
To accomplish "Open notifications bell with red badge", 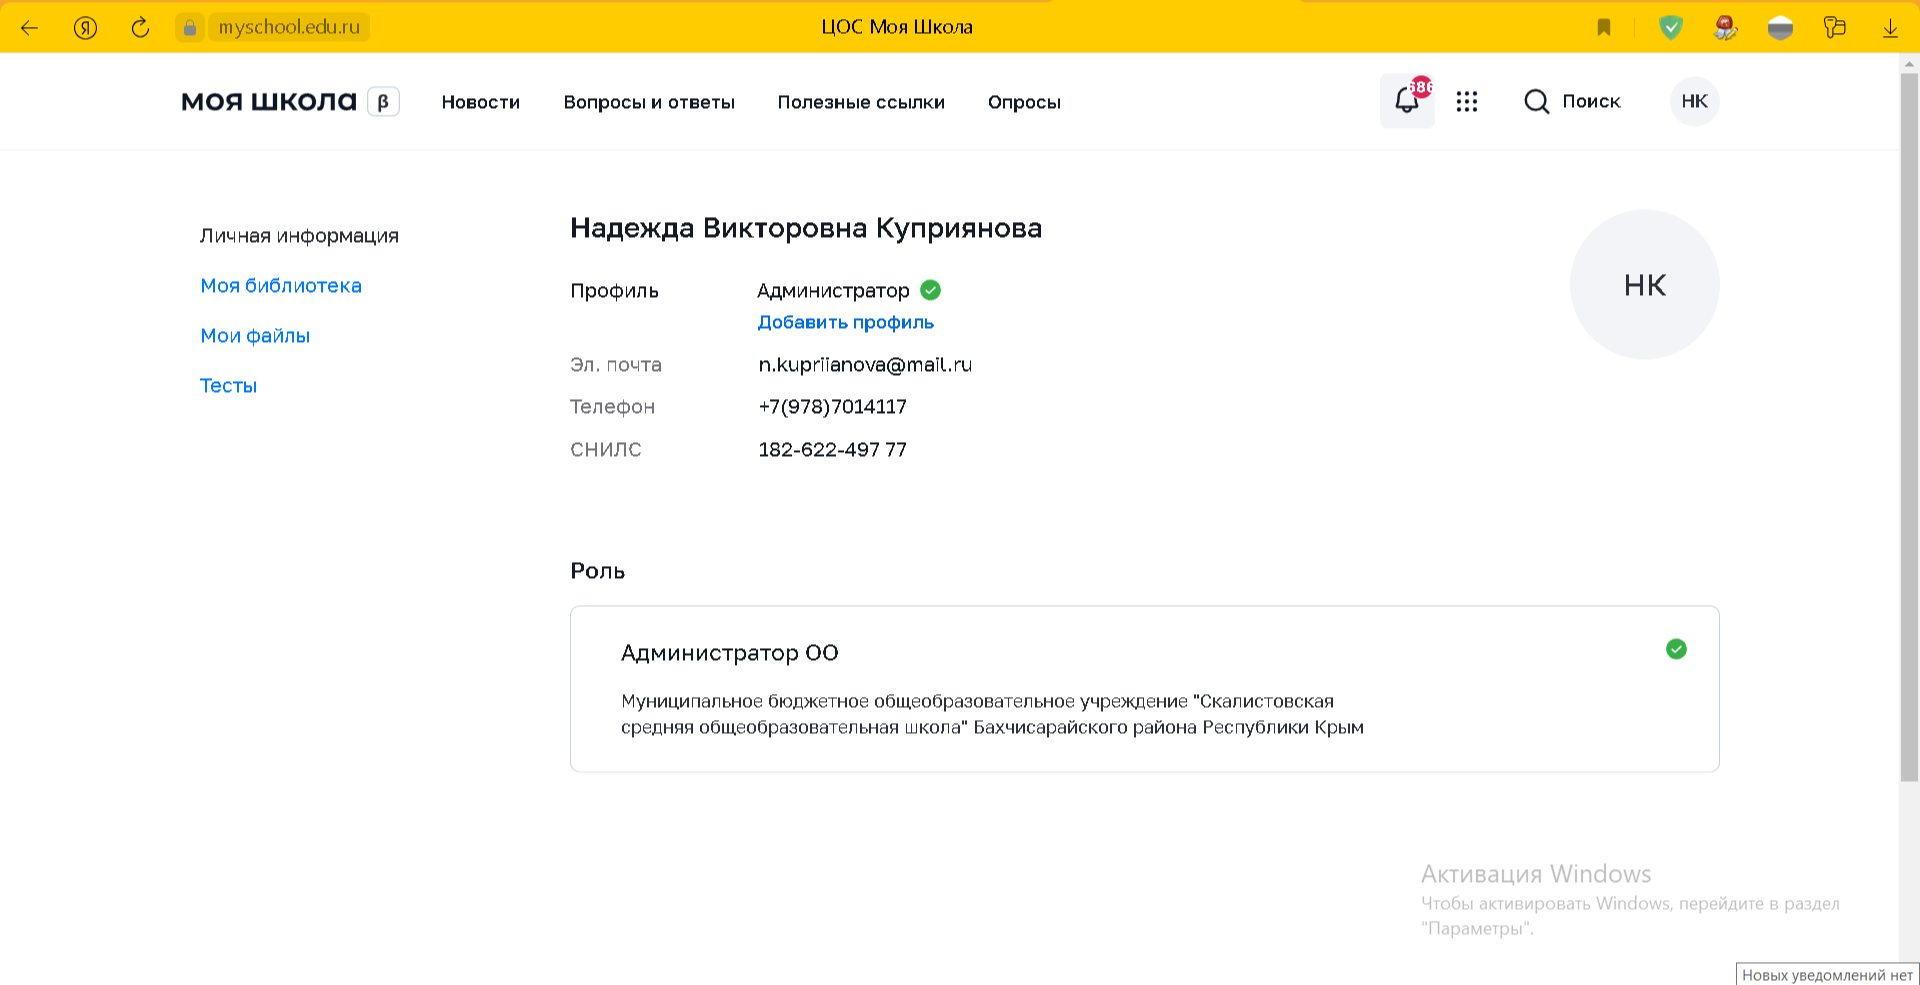I will 1407,101.
